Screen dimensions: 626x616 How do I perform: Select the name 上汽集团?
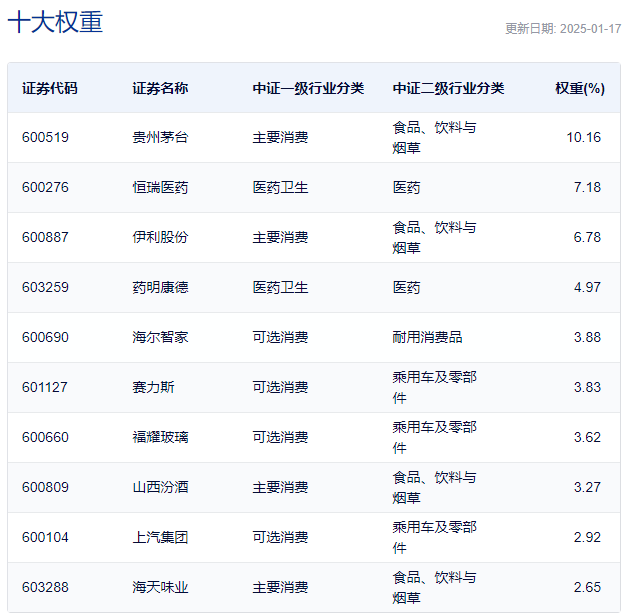tap(160, 537)
